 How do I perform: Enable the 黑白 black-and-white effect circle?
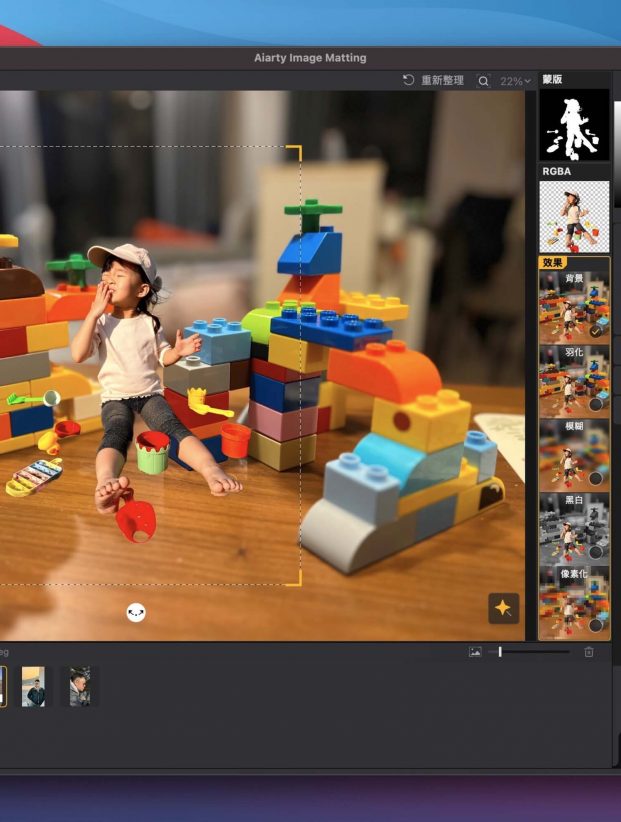(x=596, y=551)
